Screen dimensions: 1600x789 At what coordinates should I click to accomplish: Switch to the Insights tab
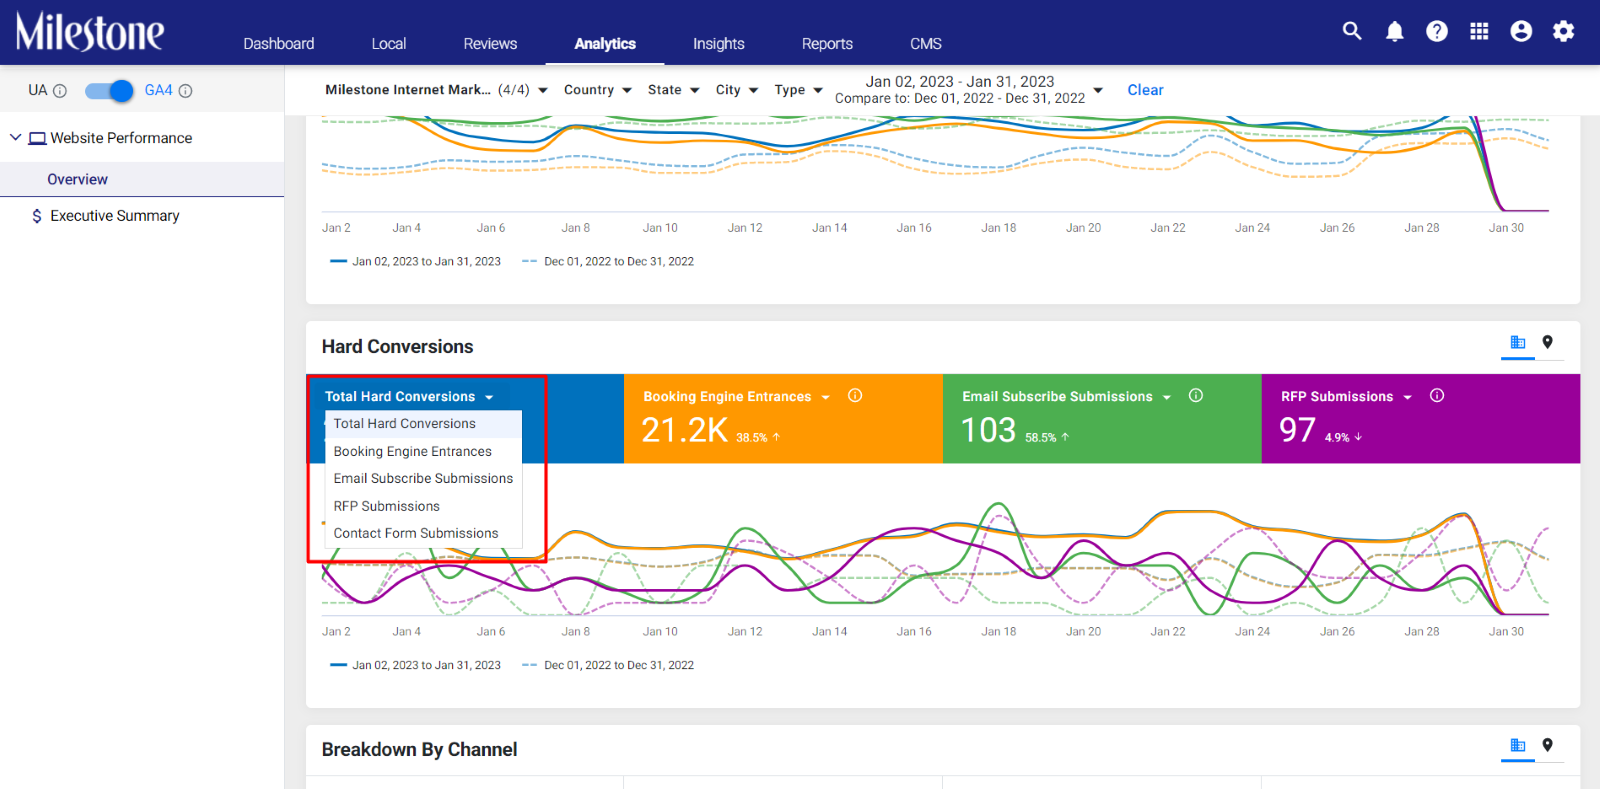(x=718, y=44)
